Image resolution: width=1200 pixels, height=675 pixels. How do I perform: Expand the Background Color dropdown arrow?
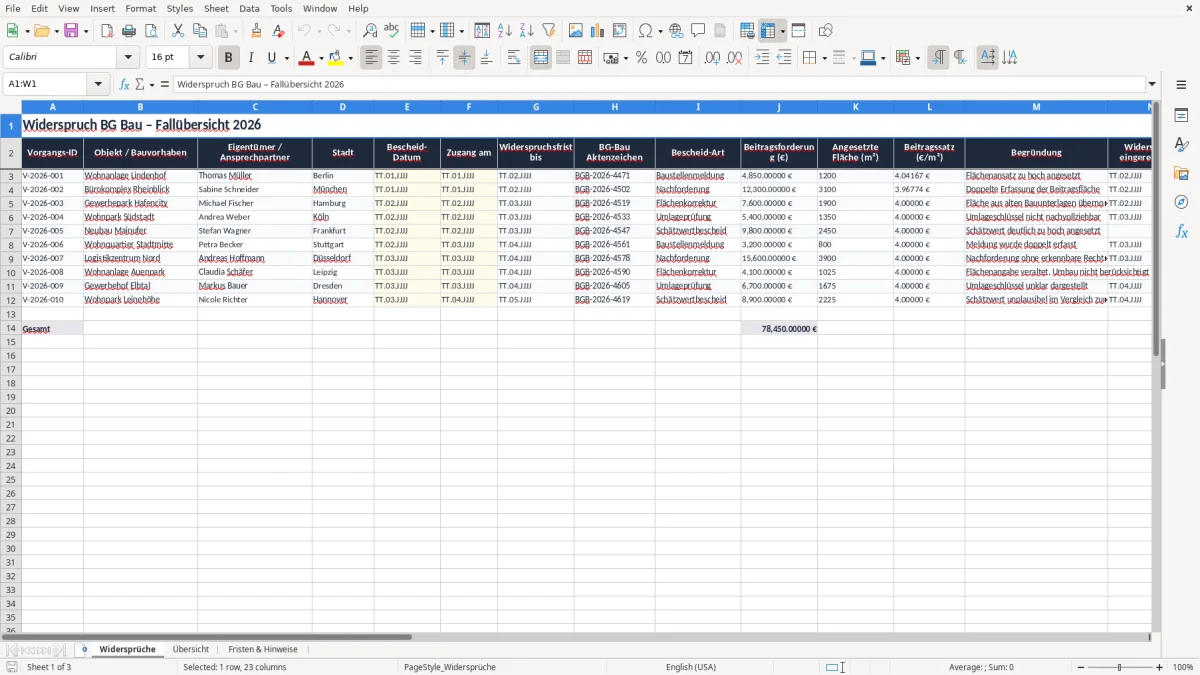coord(350,58)
